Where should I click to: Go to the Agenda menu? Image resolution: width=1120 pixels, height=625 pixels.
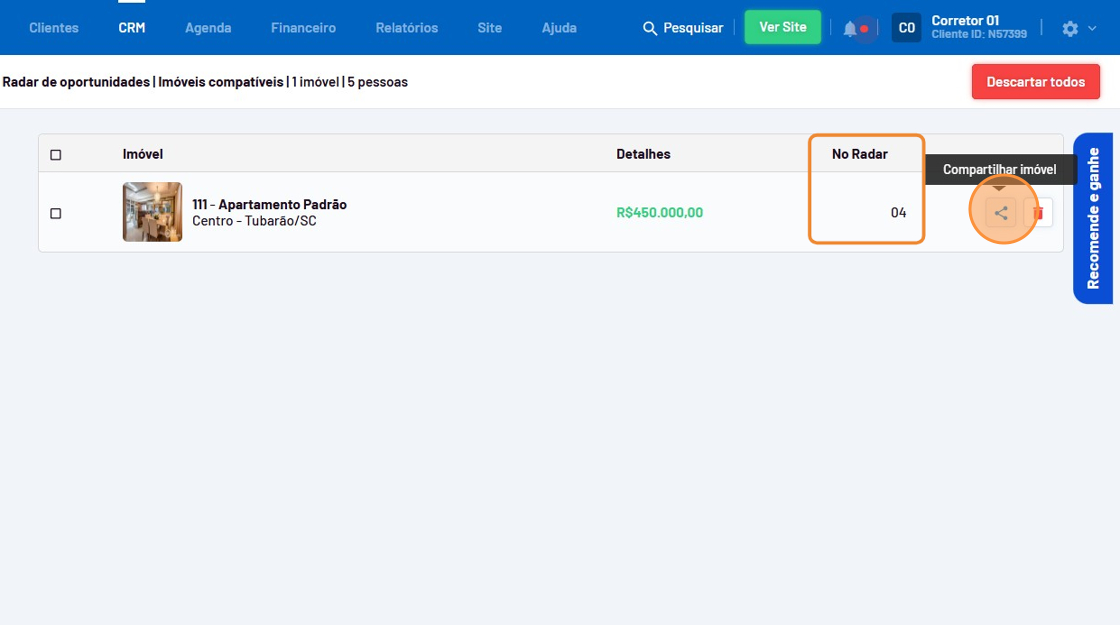click(208, 28)
